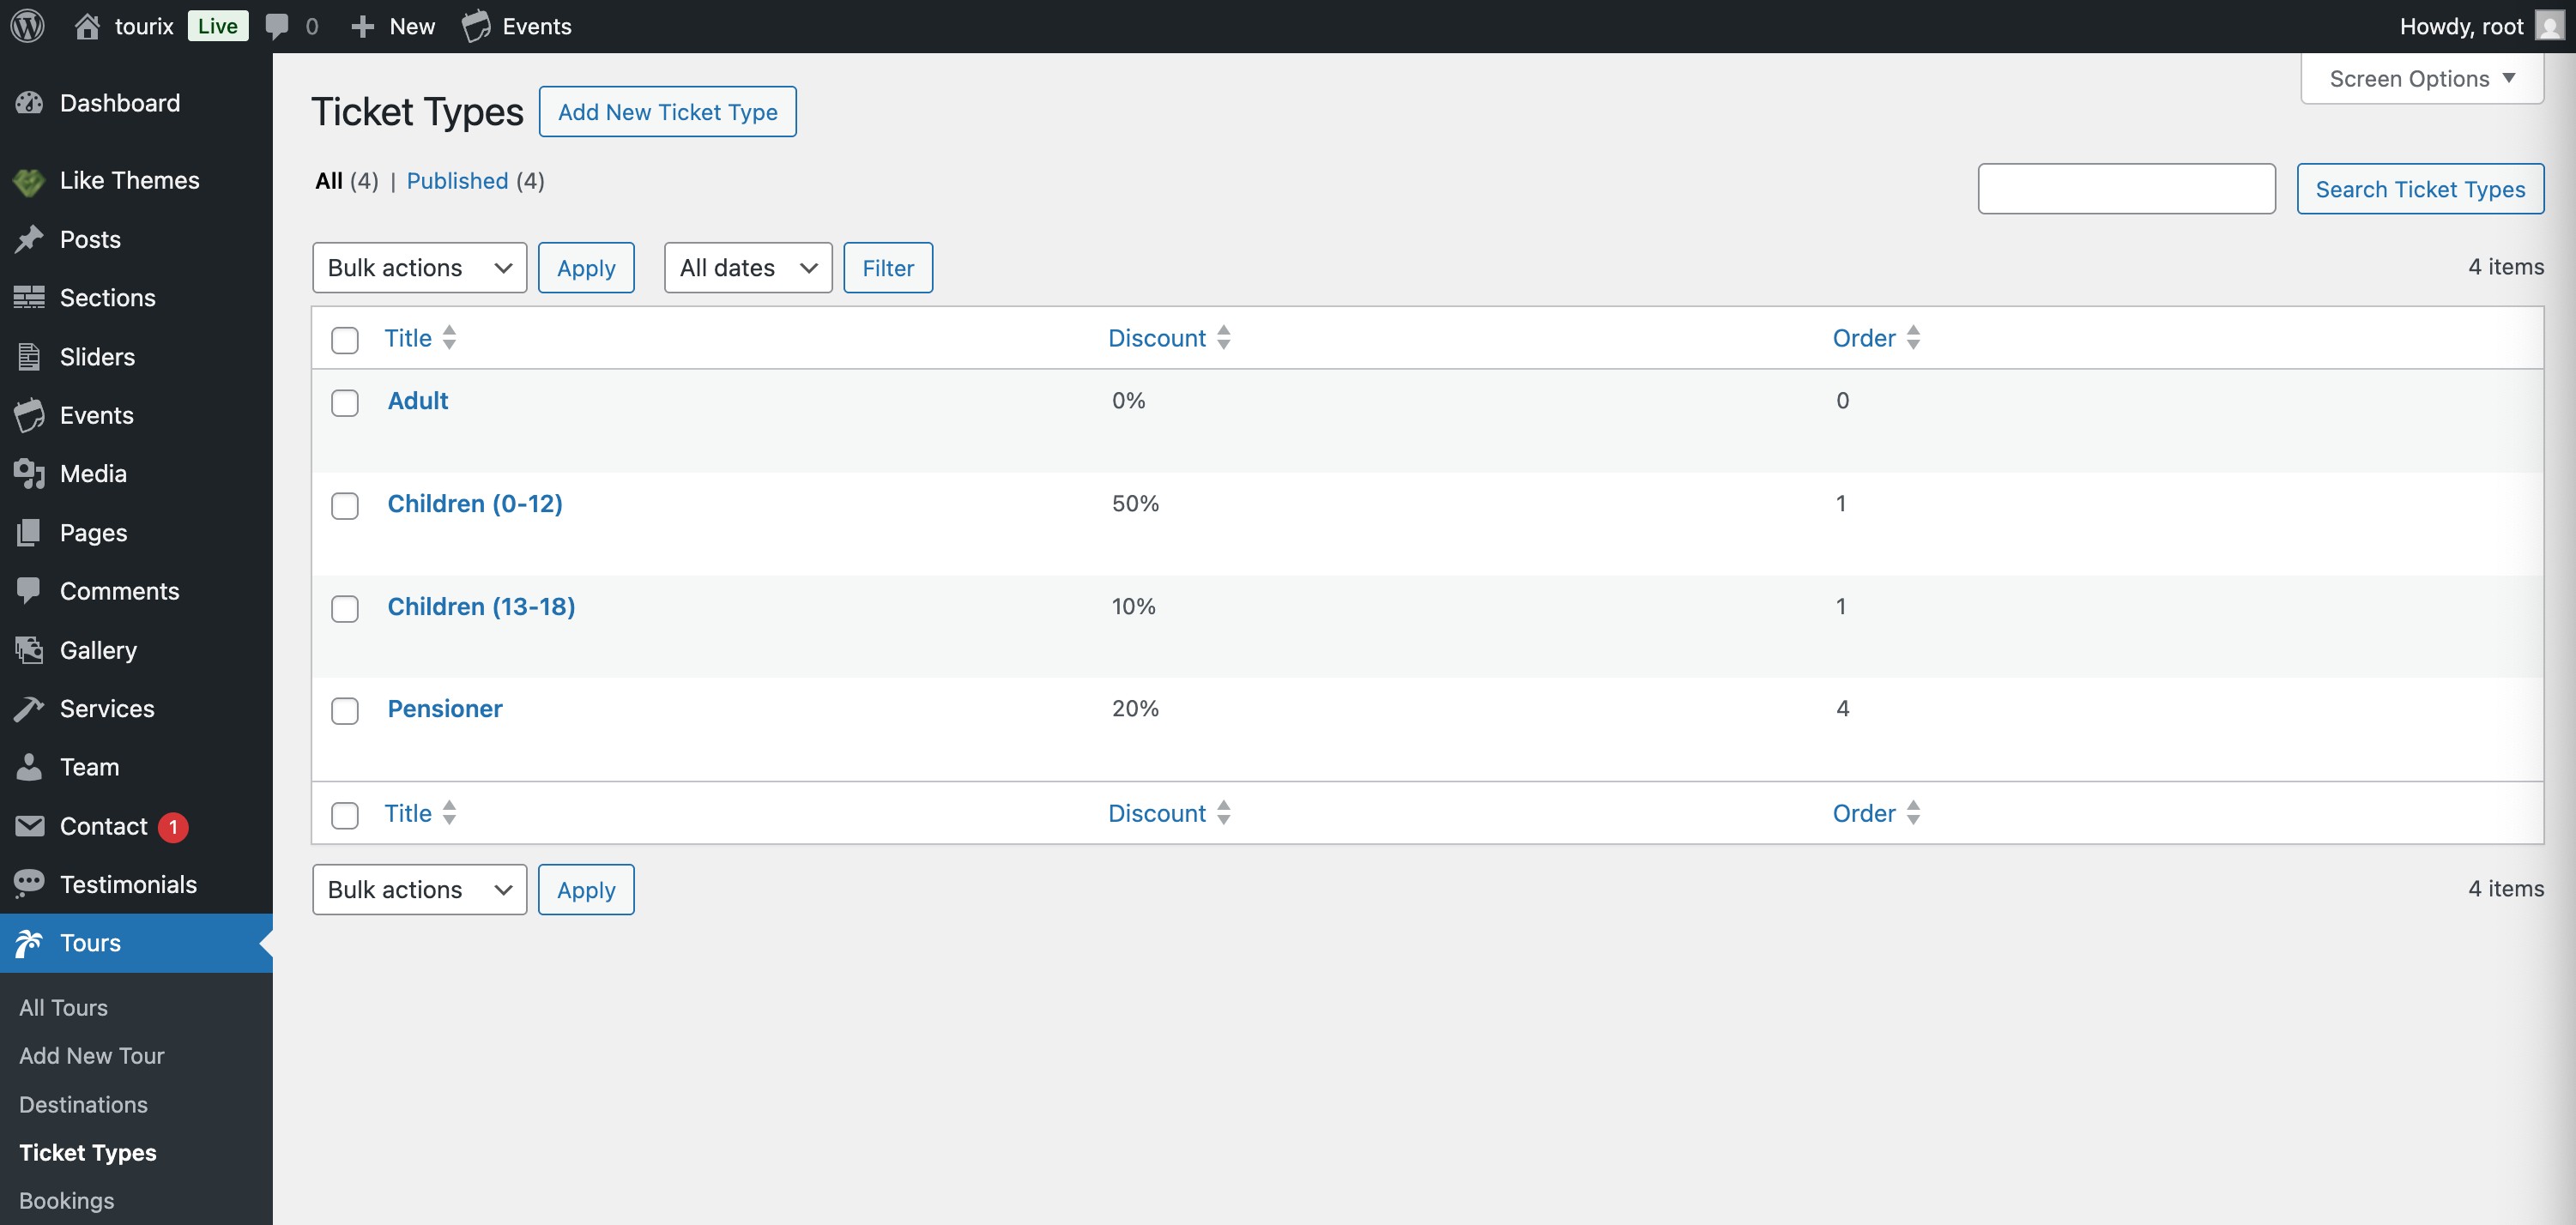This screenshot has width=2576, height=1225.
Task: Click Search Ticket Types button
Action: click(2420, 189)
